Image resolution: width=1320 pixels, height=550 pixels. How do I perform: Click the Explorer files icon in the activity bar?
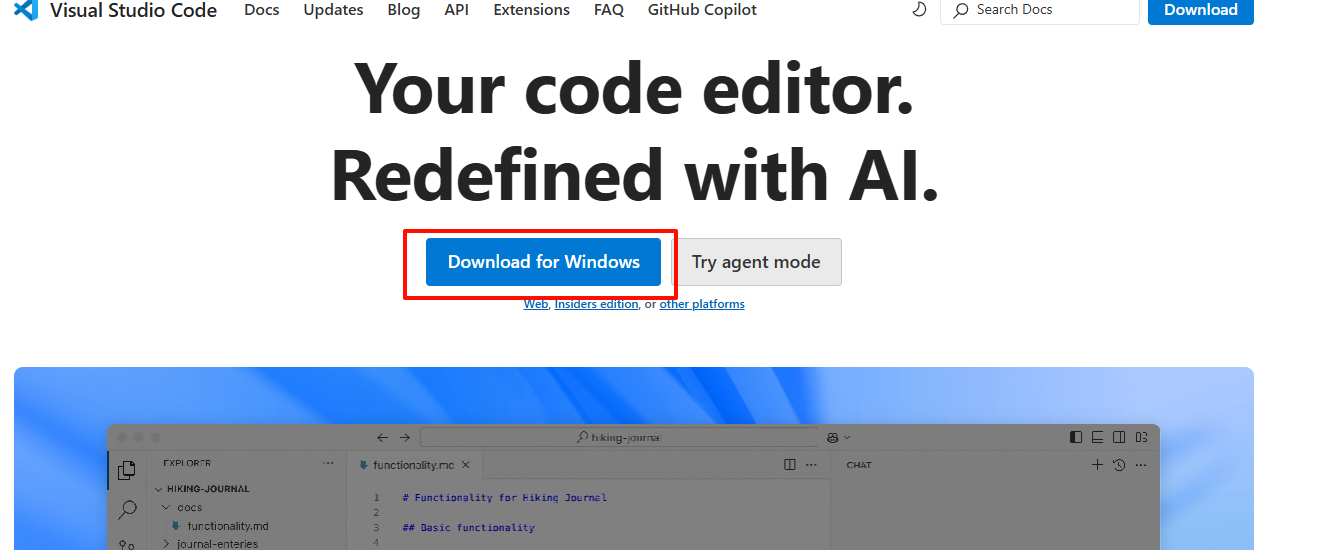coord(127,470)
